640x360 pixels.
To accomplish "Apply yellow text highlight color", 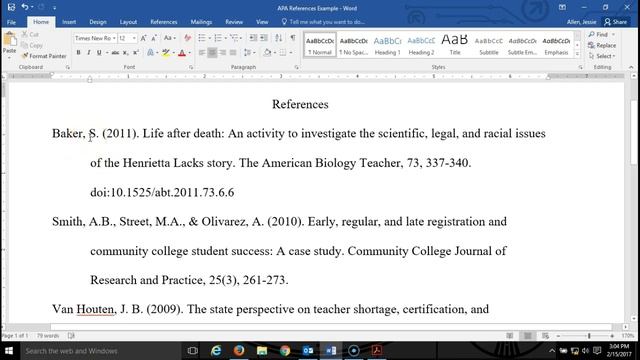I will (165, 53).
